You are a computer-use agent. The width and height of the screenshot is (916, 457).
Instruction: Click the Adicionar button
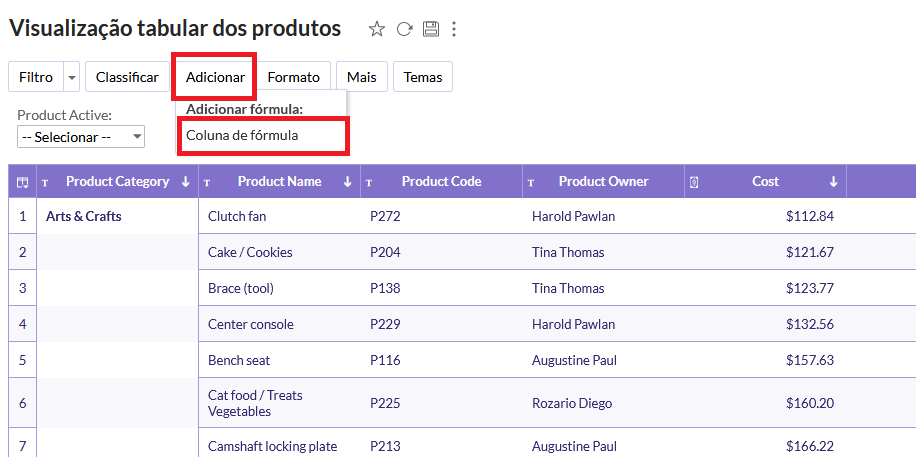tap(215, 77)
